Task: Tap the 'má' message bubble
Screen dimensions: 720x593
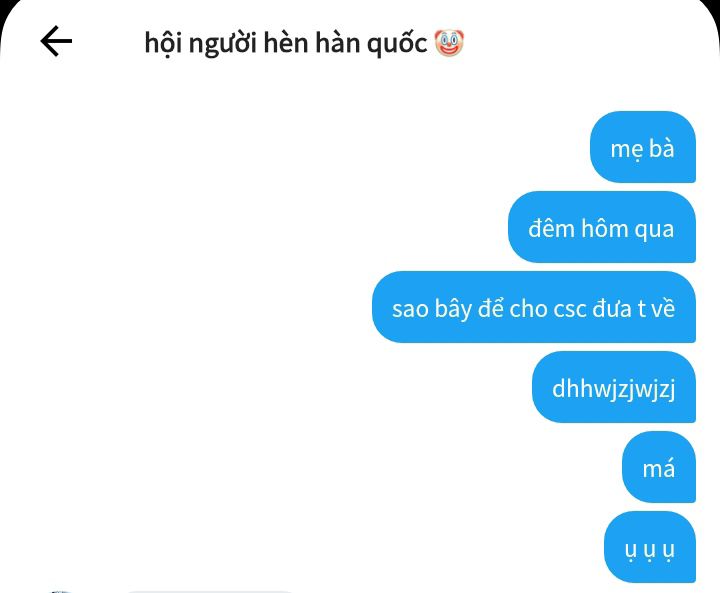Action: click(x=659, y=467)
